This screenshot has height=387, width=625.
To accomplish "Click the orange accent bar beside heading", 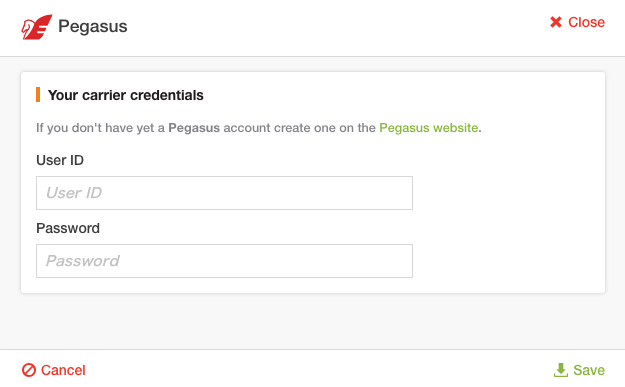I will 38,95.
